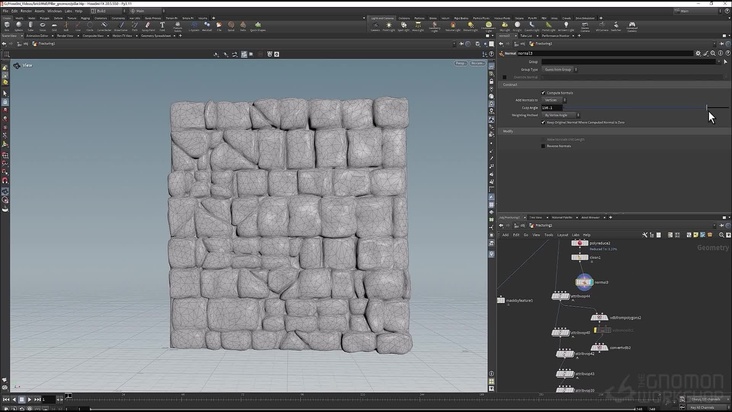Viewport: 732px width, 412px height.
Task: Select the File shelf tool
Action: click(218, 26)
